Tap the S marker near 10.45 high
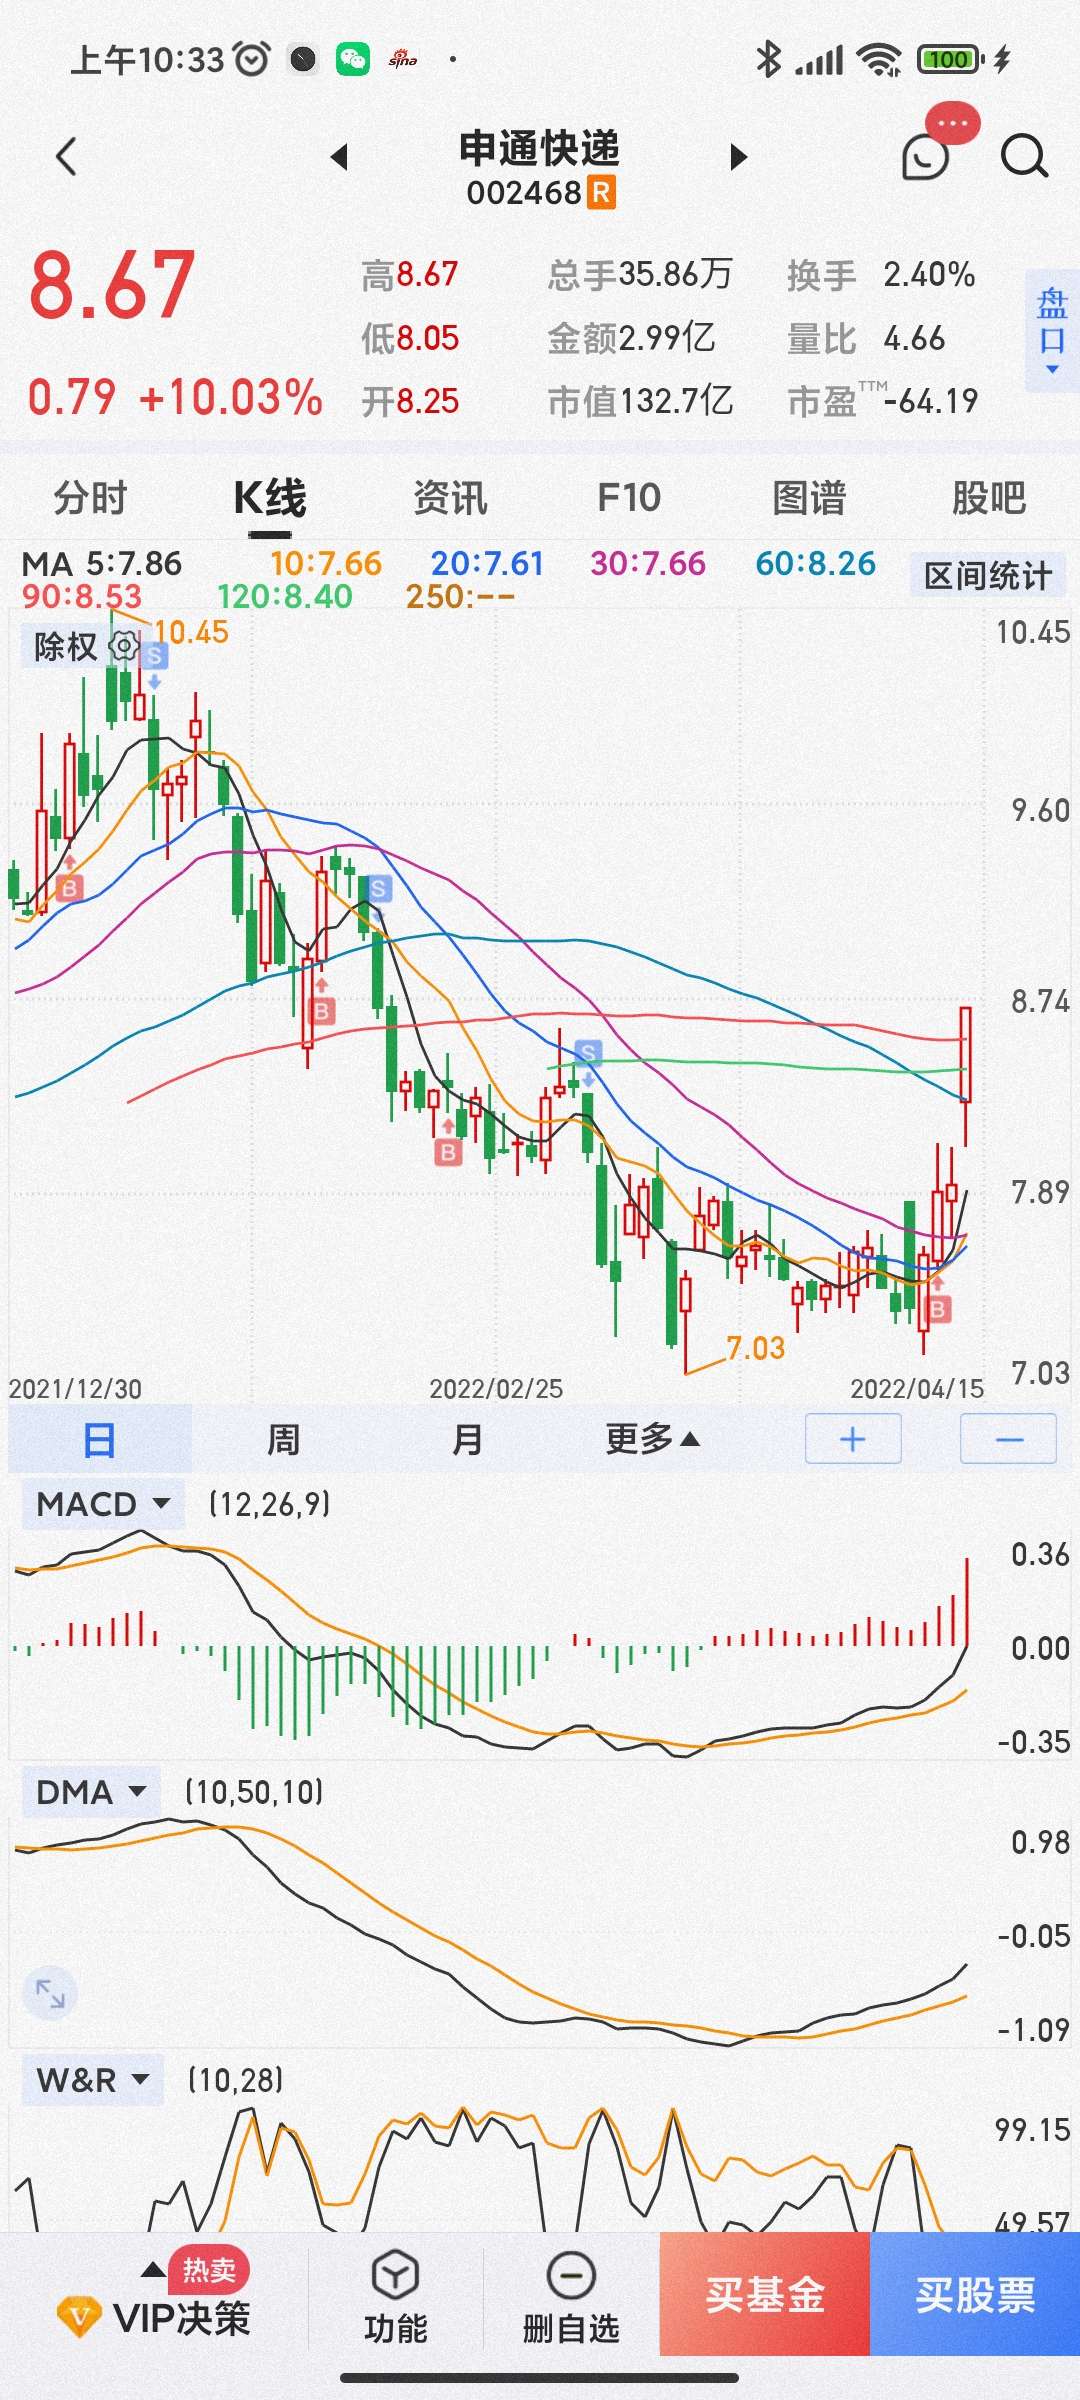 tap(154, 657)
